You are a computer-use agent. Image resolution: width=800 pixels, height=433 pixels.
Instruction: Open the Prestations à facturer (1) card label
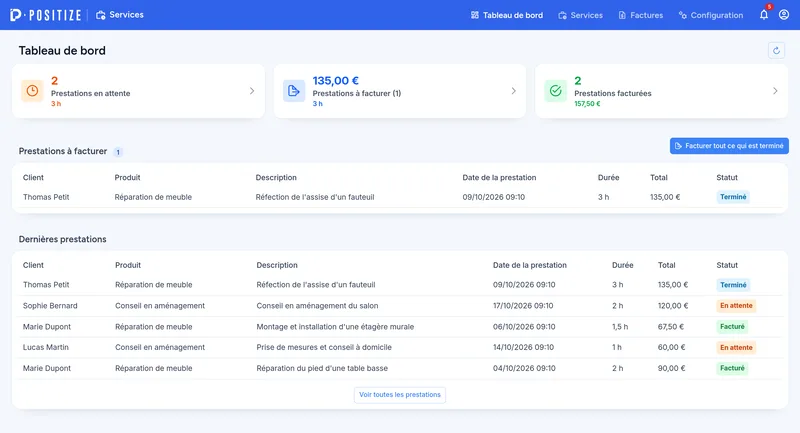357,93
